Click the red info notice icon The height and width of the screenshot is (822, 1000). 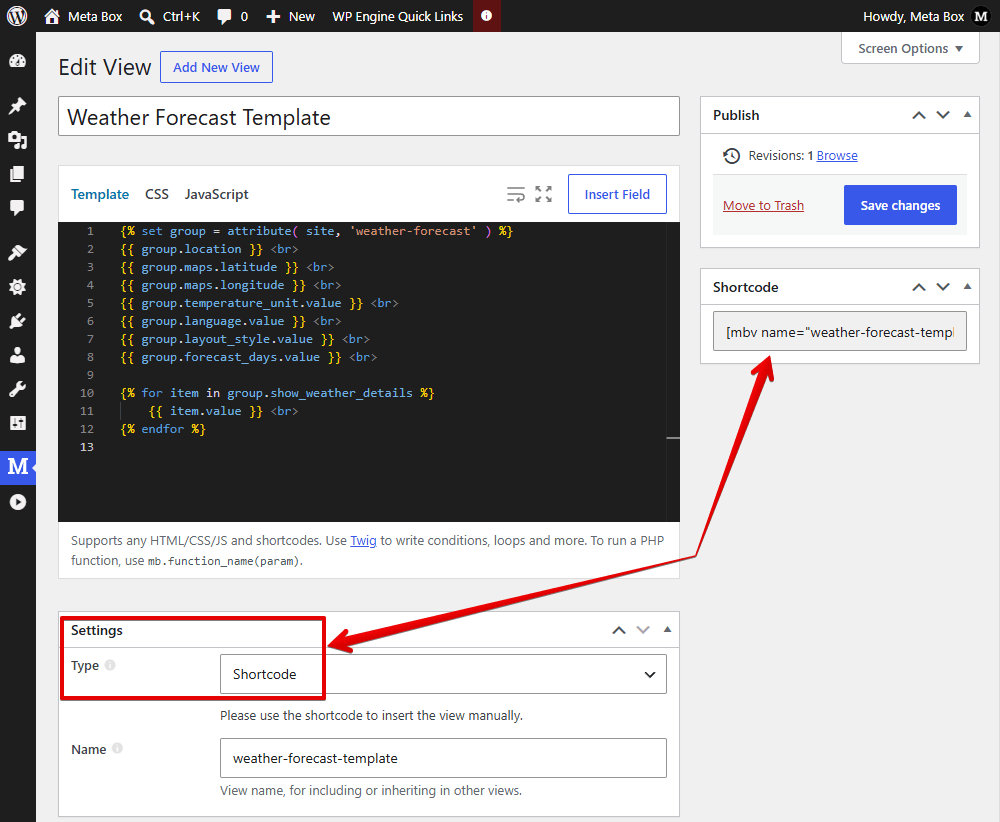(487, 16)
